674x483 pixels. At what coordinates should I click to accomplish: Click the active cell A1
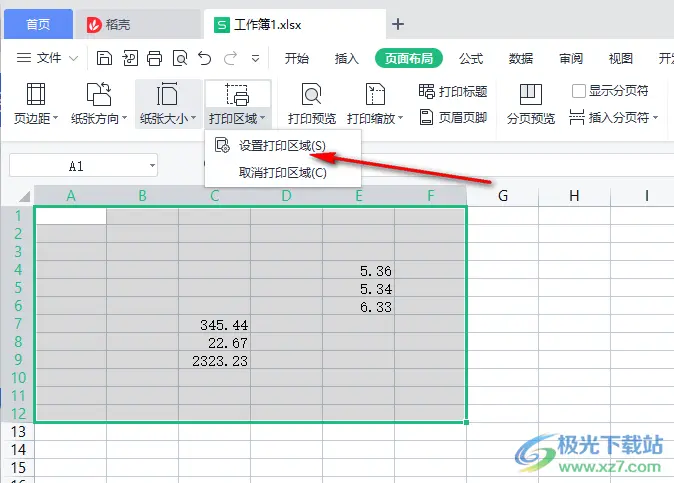tap(71, 216)
